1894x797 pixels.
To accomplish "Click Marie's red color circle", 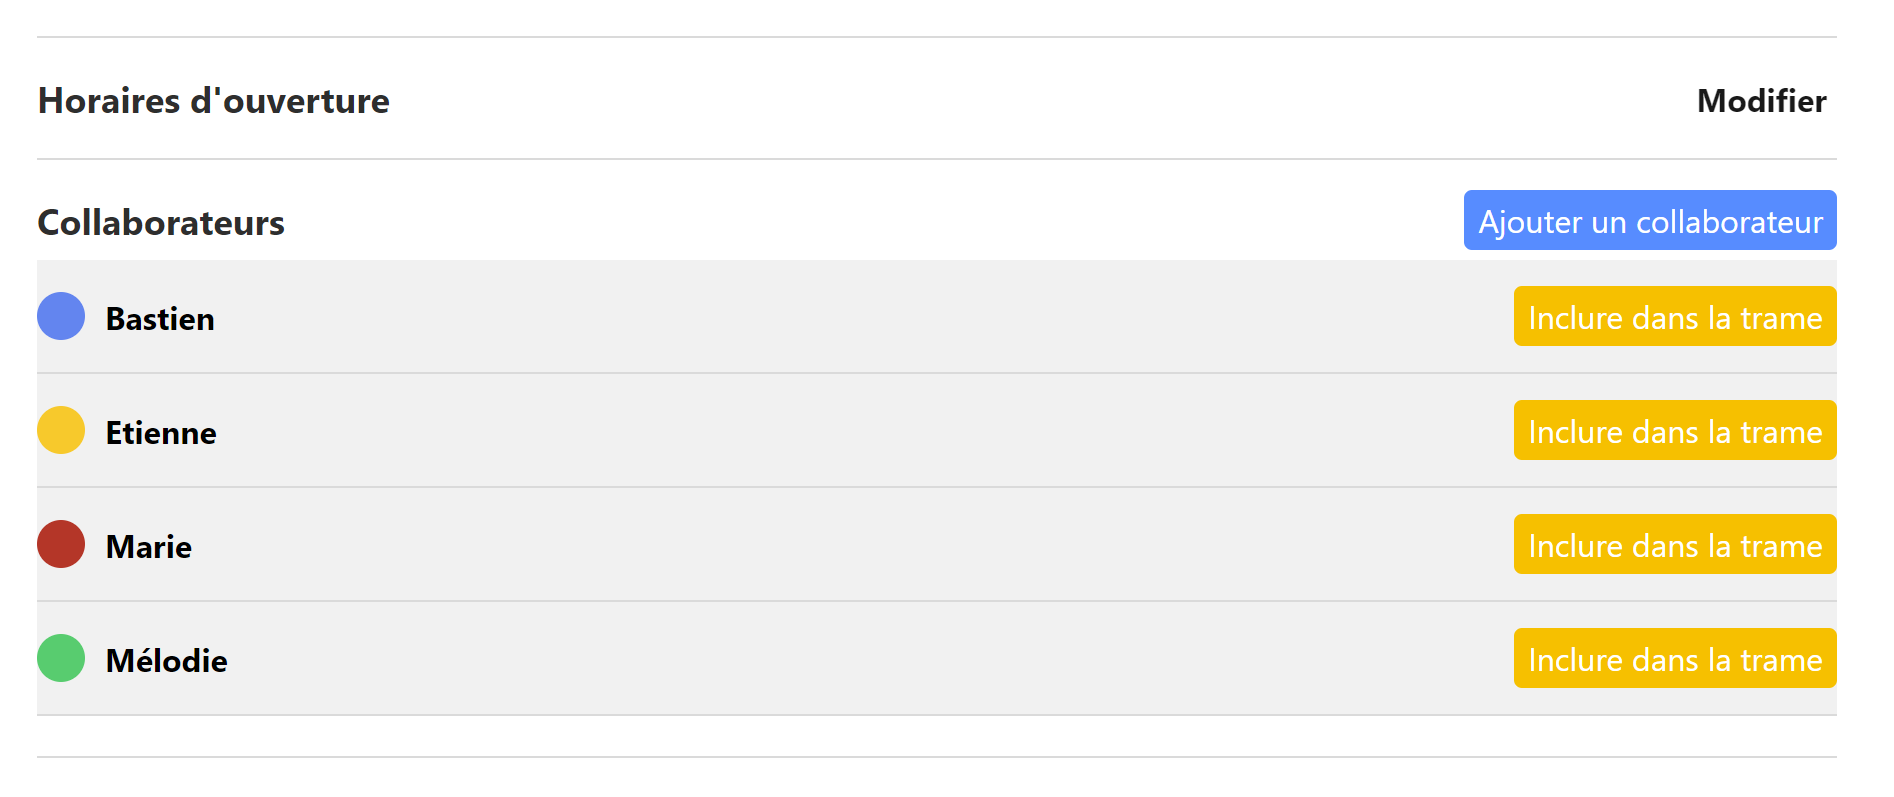I will [61, 544].
